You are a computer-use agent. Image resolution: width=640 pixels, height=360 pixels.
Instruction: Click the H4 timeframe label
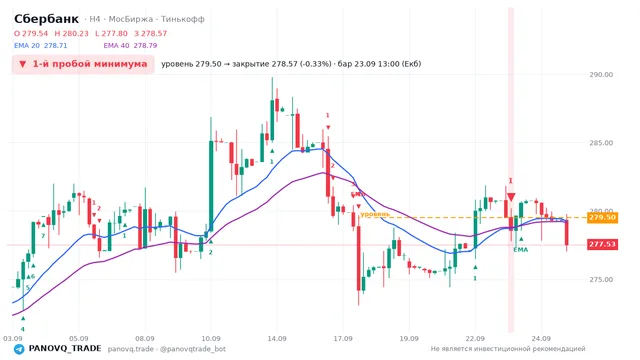pyautogui.click(x=95, y=19)
